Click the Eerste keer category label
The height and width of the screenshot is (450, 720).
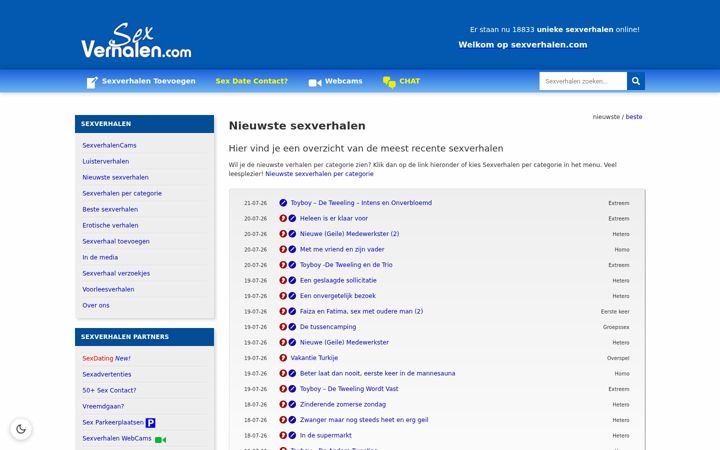pyautogui.click(x=615, y=312)
